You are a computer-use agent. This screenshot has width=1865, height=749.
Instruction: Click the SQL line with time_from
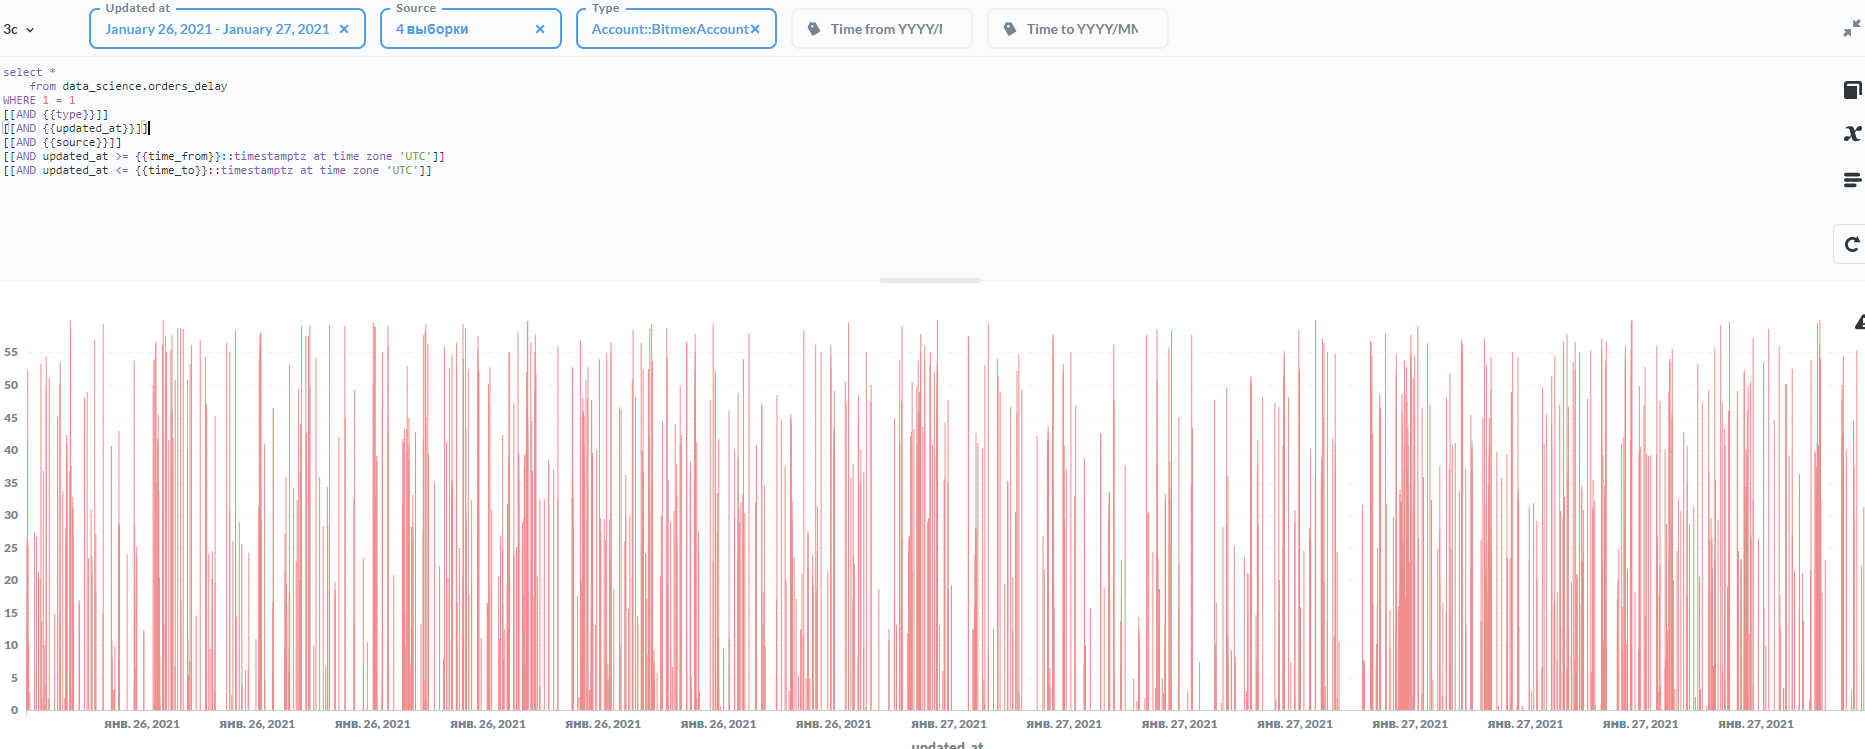(224, 156)
